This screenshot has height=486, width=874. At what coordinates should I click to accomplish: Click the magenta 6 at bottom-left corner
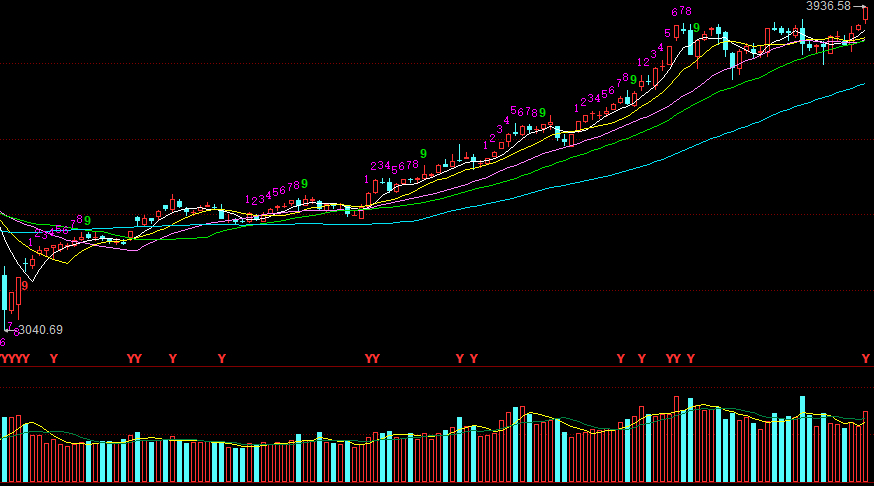(3, 342)
